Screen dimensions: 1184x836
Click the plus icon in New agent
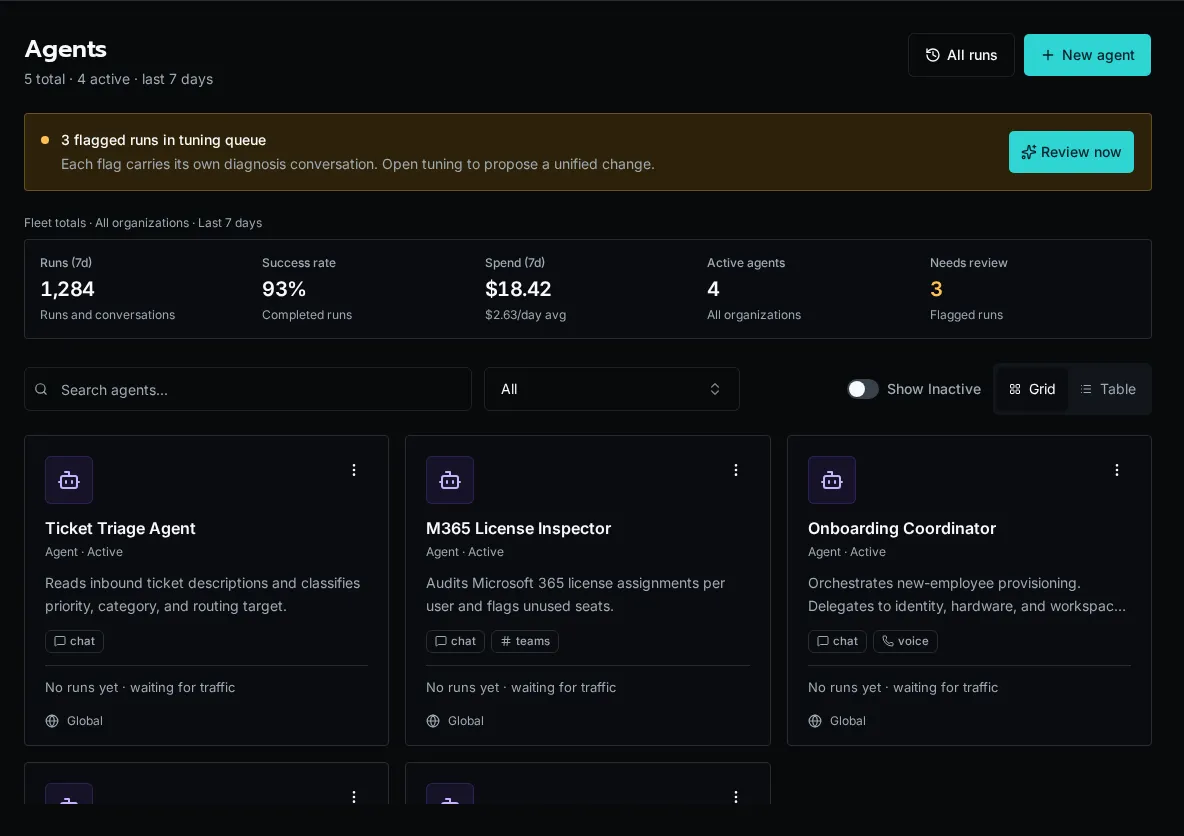(1047, 55)
